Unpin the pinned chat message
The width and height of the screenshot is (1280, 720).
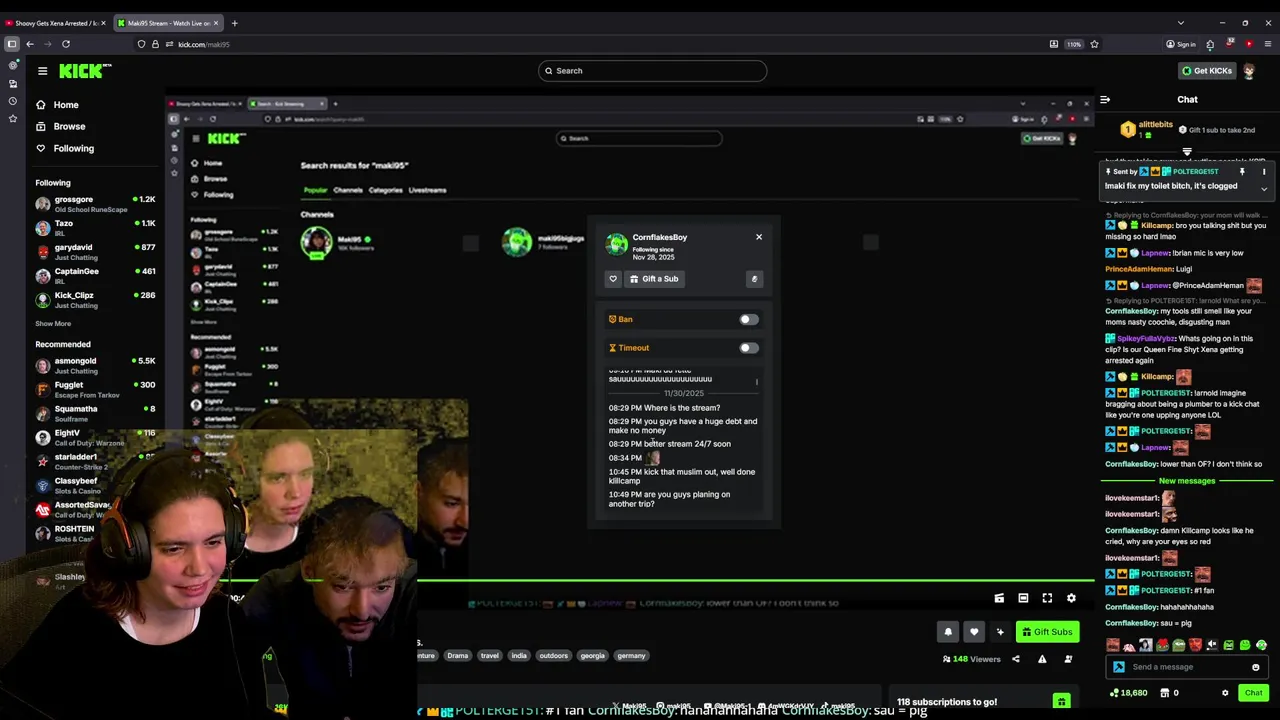click(x=1242, y=172)
